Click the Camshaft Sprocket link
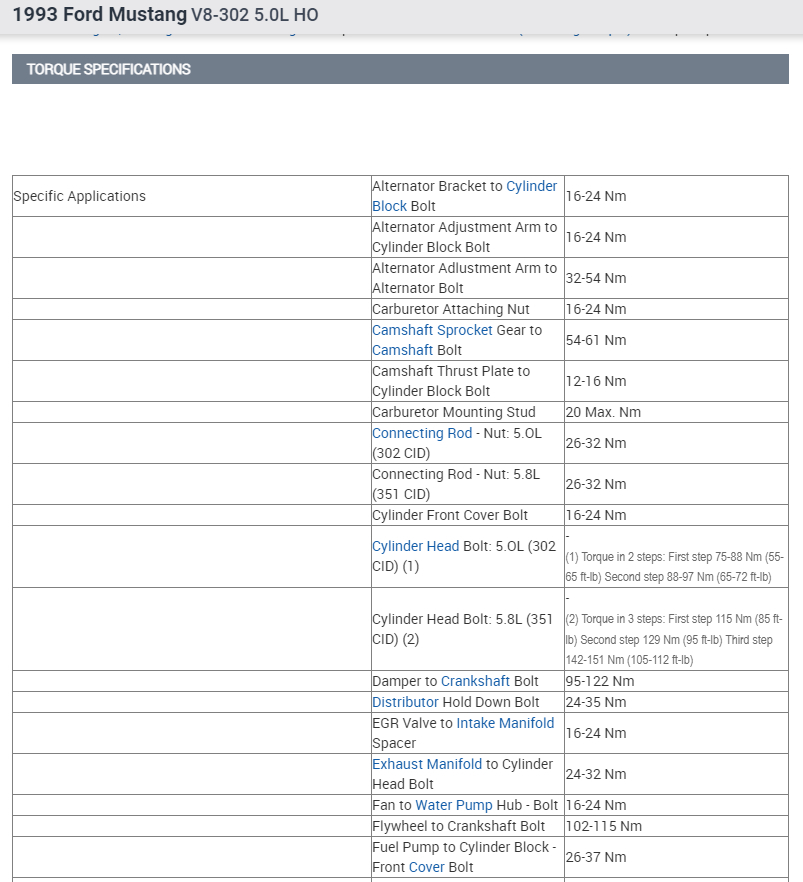The image size is (803, 882). (432, 330)
